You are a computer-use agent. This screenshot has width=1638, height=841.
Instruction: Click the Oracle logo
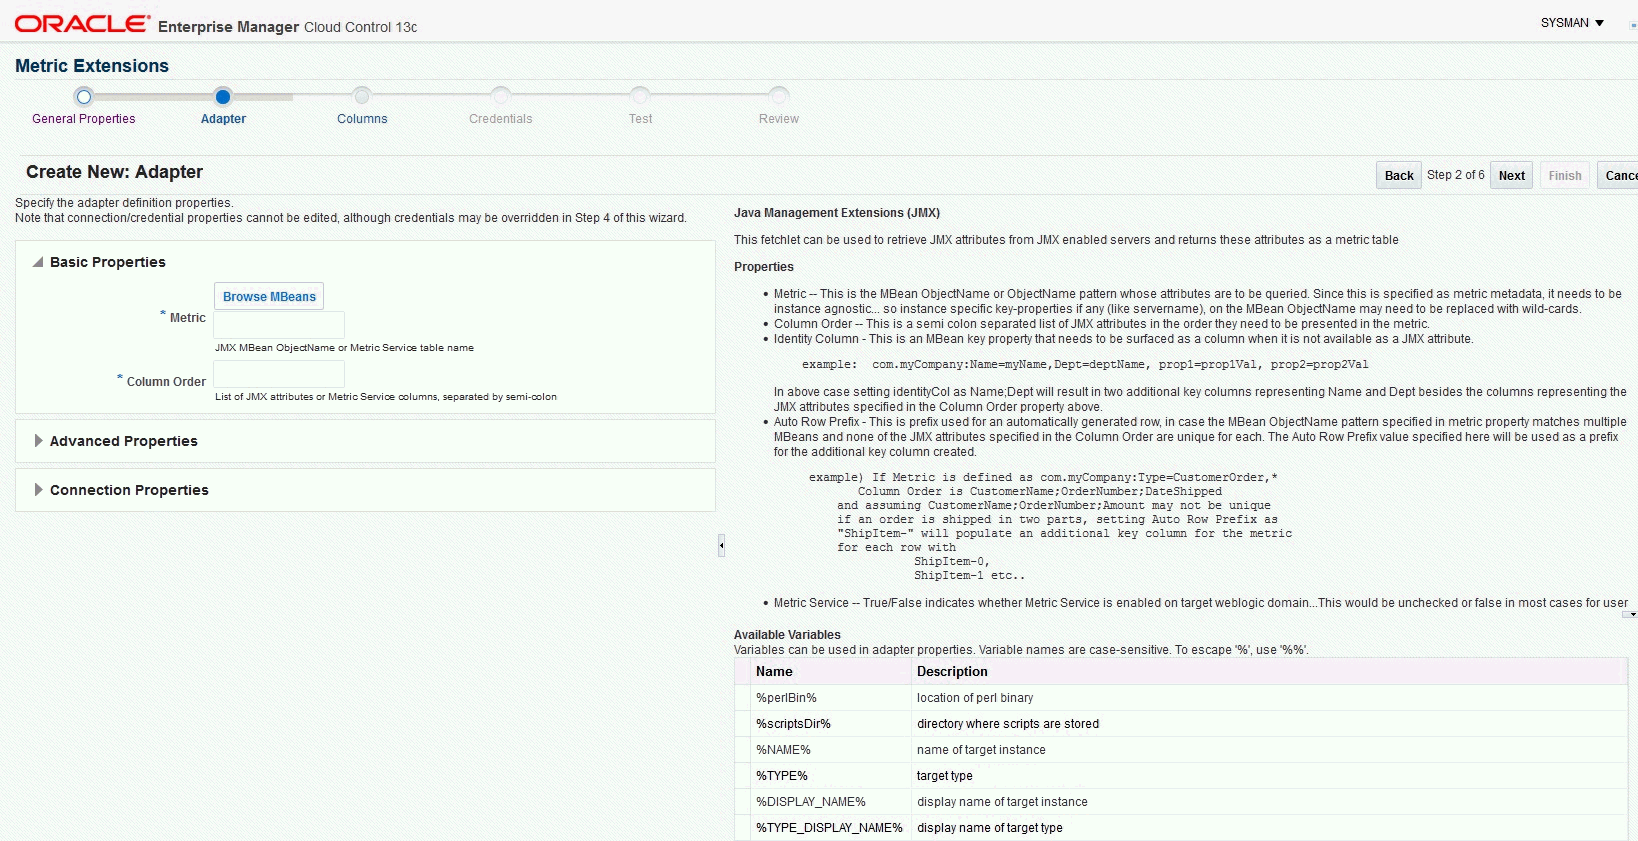tap(82, 24)
